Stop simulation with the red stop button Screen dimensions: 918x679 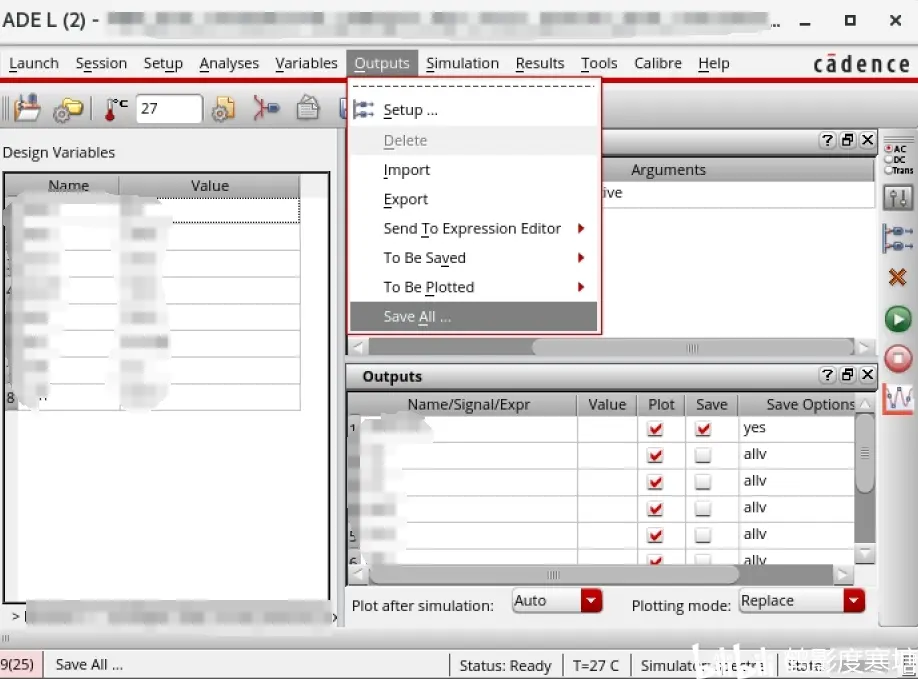(898, 358)
